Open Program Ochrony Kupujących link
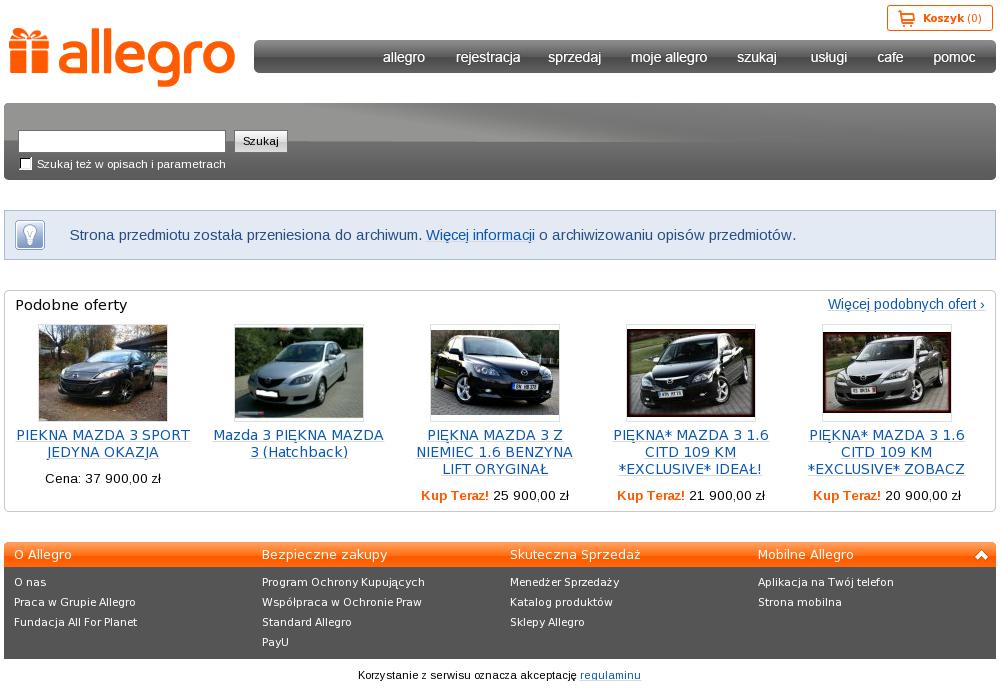Screen dimensions: 1000x695 (x=343, y=582)
